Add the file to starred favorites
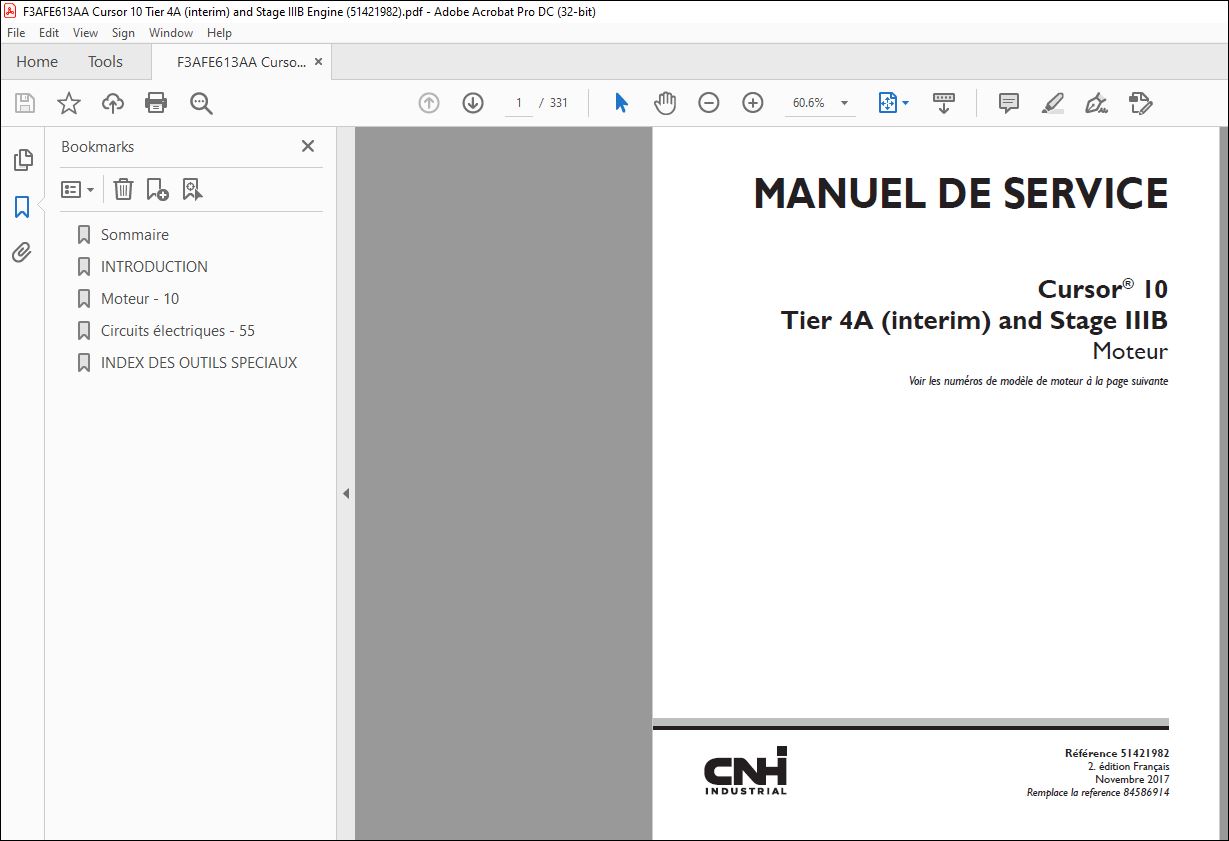Screen dimensions: 1229x841 click(68, 103)
